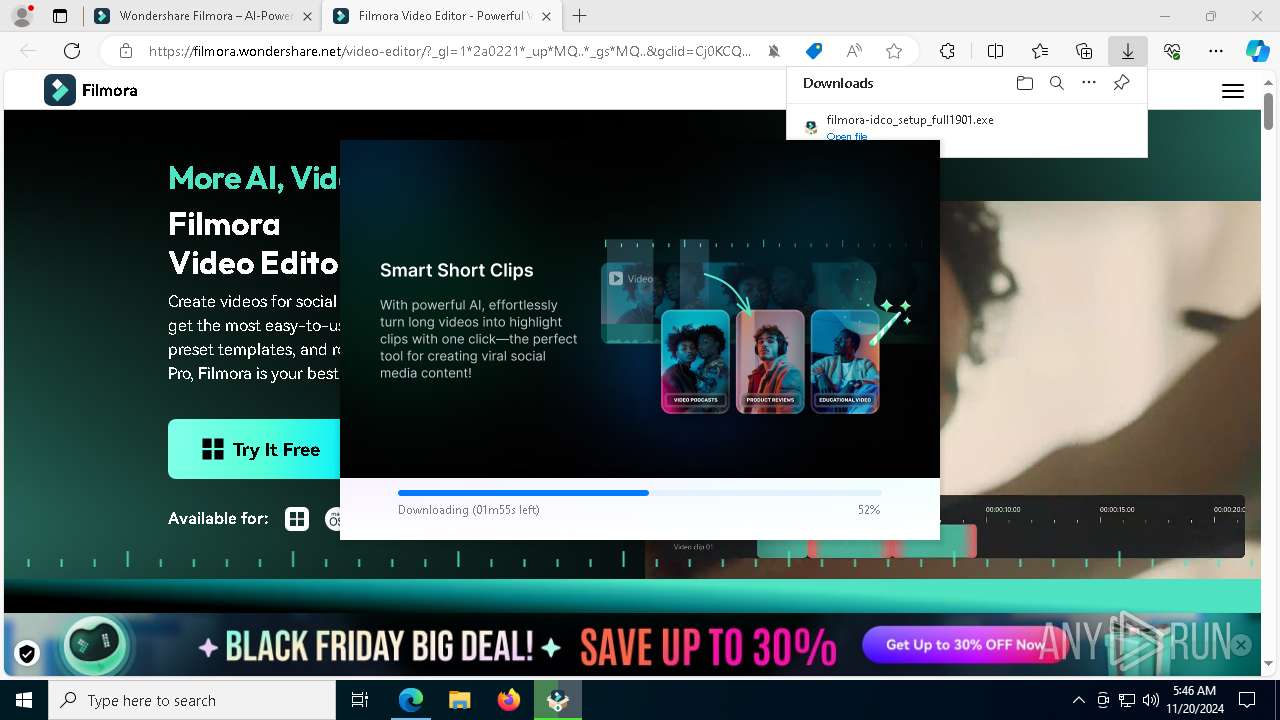Close the Black Friday banner
This screenshot has width=1280, height=720.
[1241, 645]
